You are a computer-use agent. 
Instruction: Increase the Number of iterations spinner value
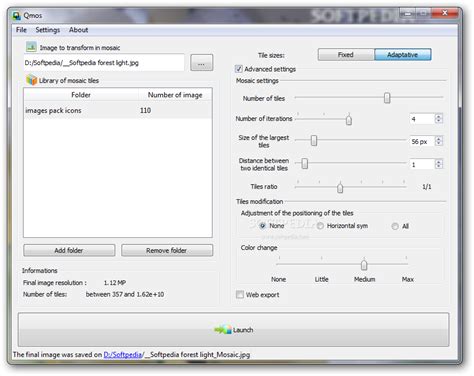[439, 116]
